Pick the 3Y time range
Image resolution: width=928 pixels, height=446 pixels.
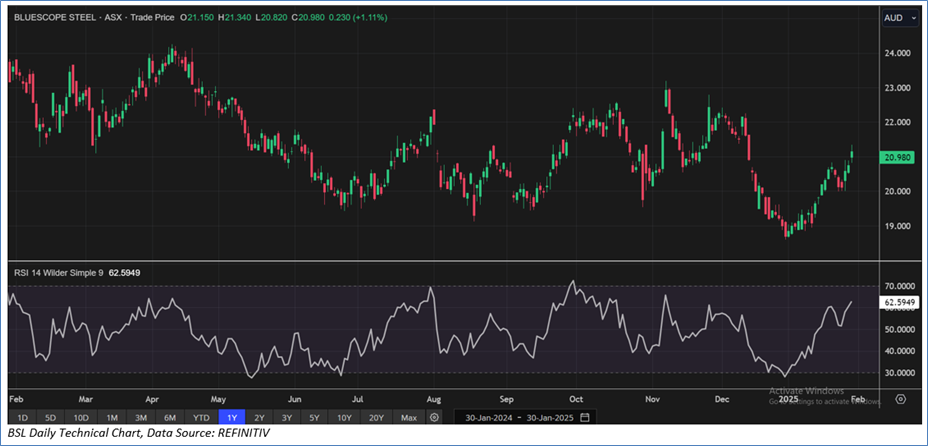(x=288, y=417)
